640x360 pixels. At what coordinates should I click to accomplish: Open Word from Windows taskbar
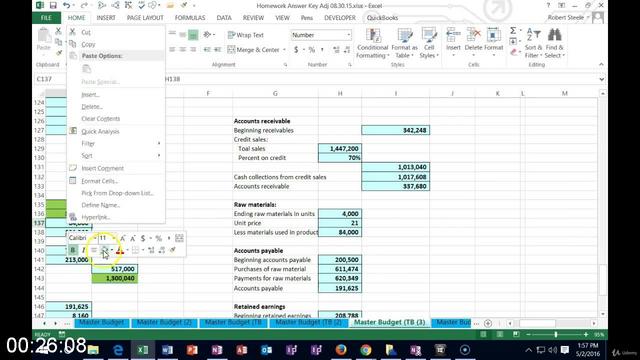point(167,350)
